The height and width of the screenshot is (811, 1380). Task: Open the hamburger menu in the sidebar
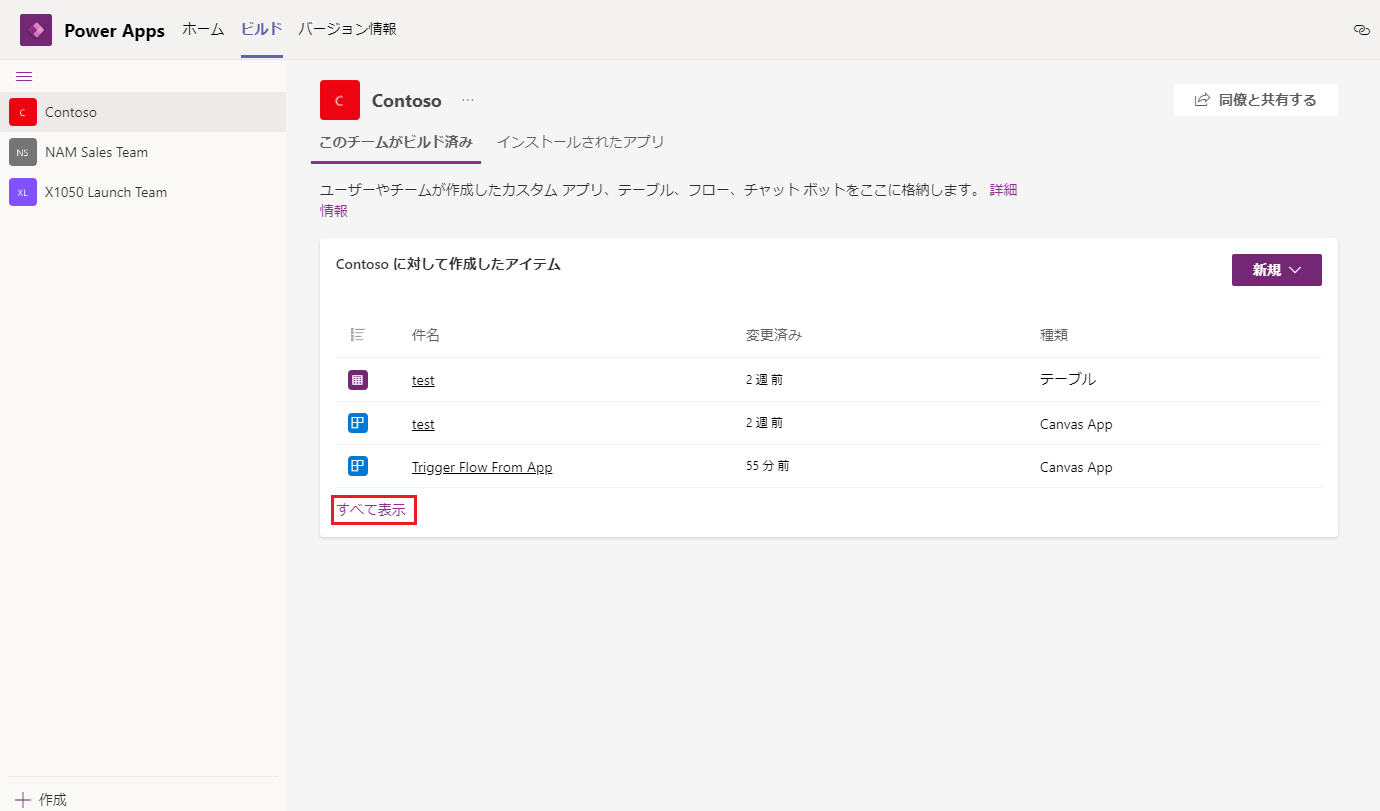(x=24, y=76)
